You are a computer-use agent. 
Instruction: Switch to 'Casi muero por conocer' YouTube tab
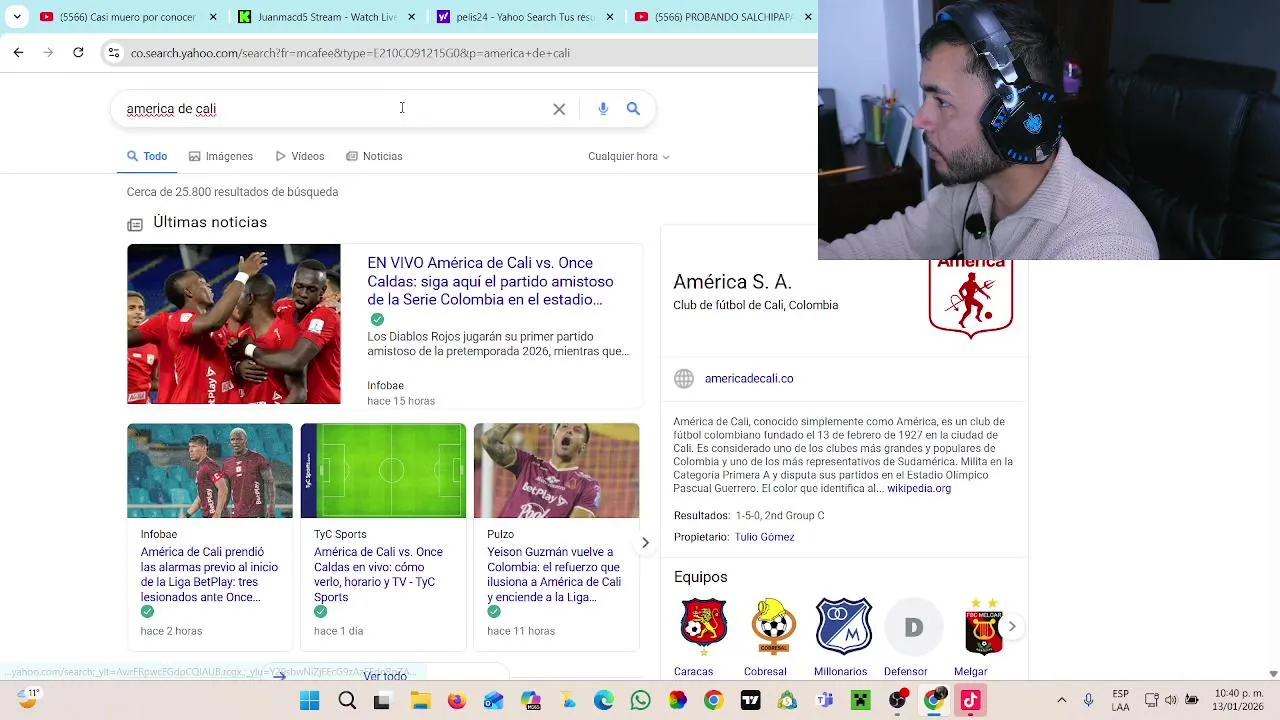127,17
